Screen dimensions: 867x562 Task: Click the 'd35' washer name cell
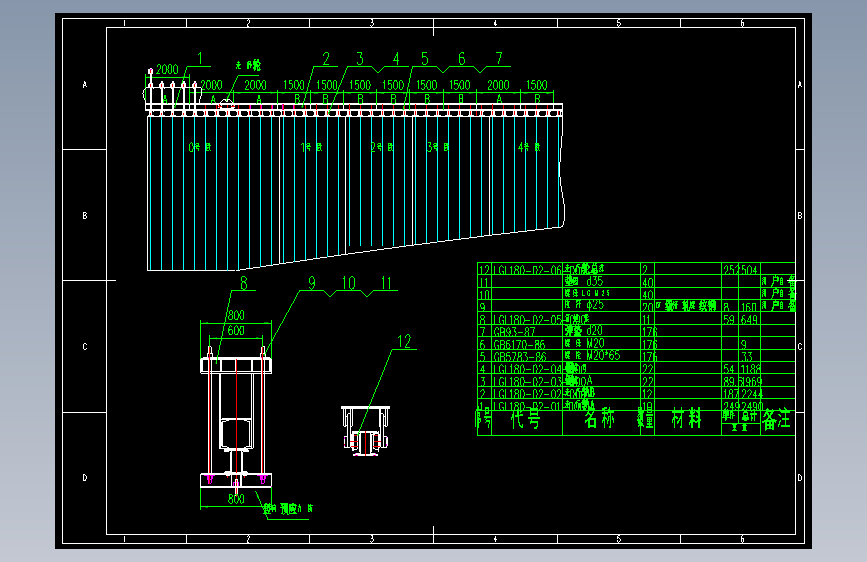click(584, 282)
